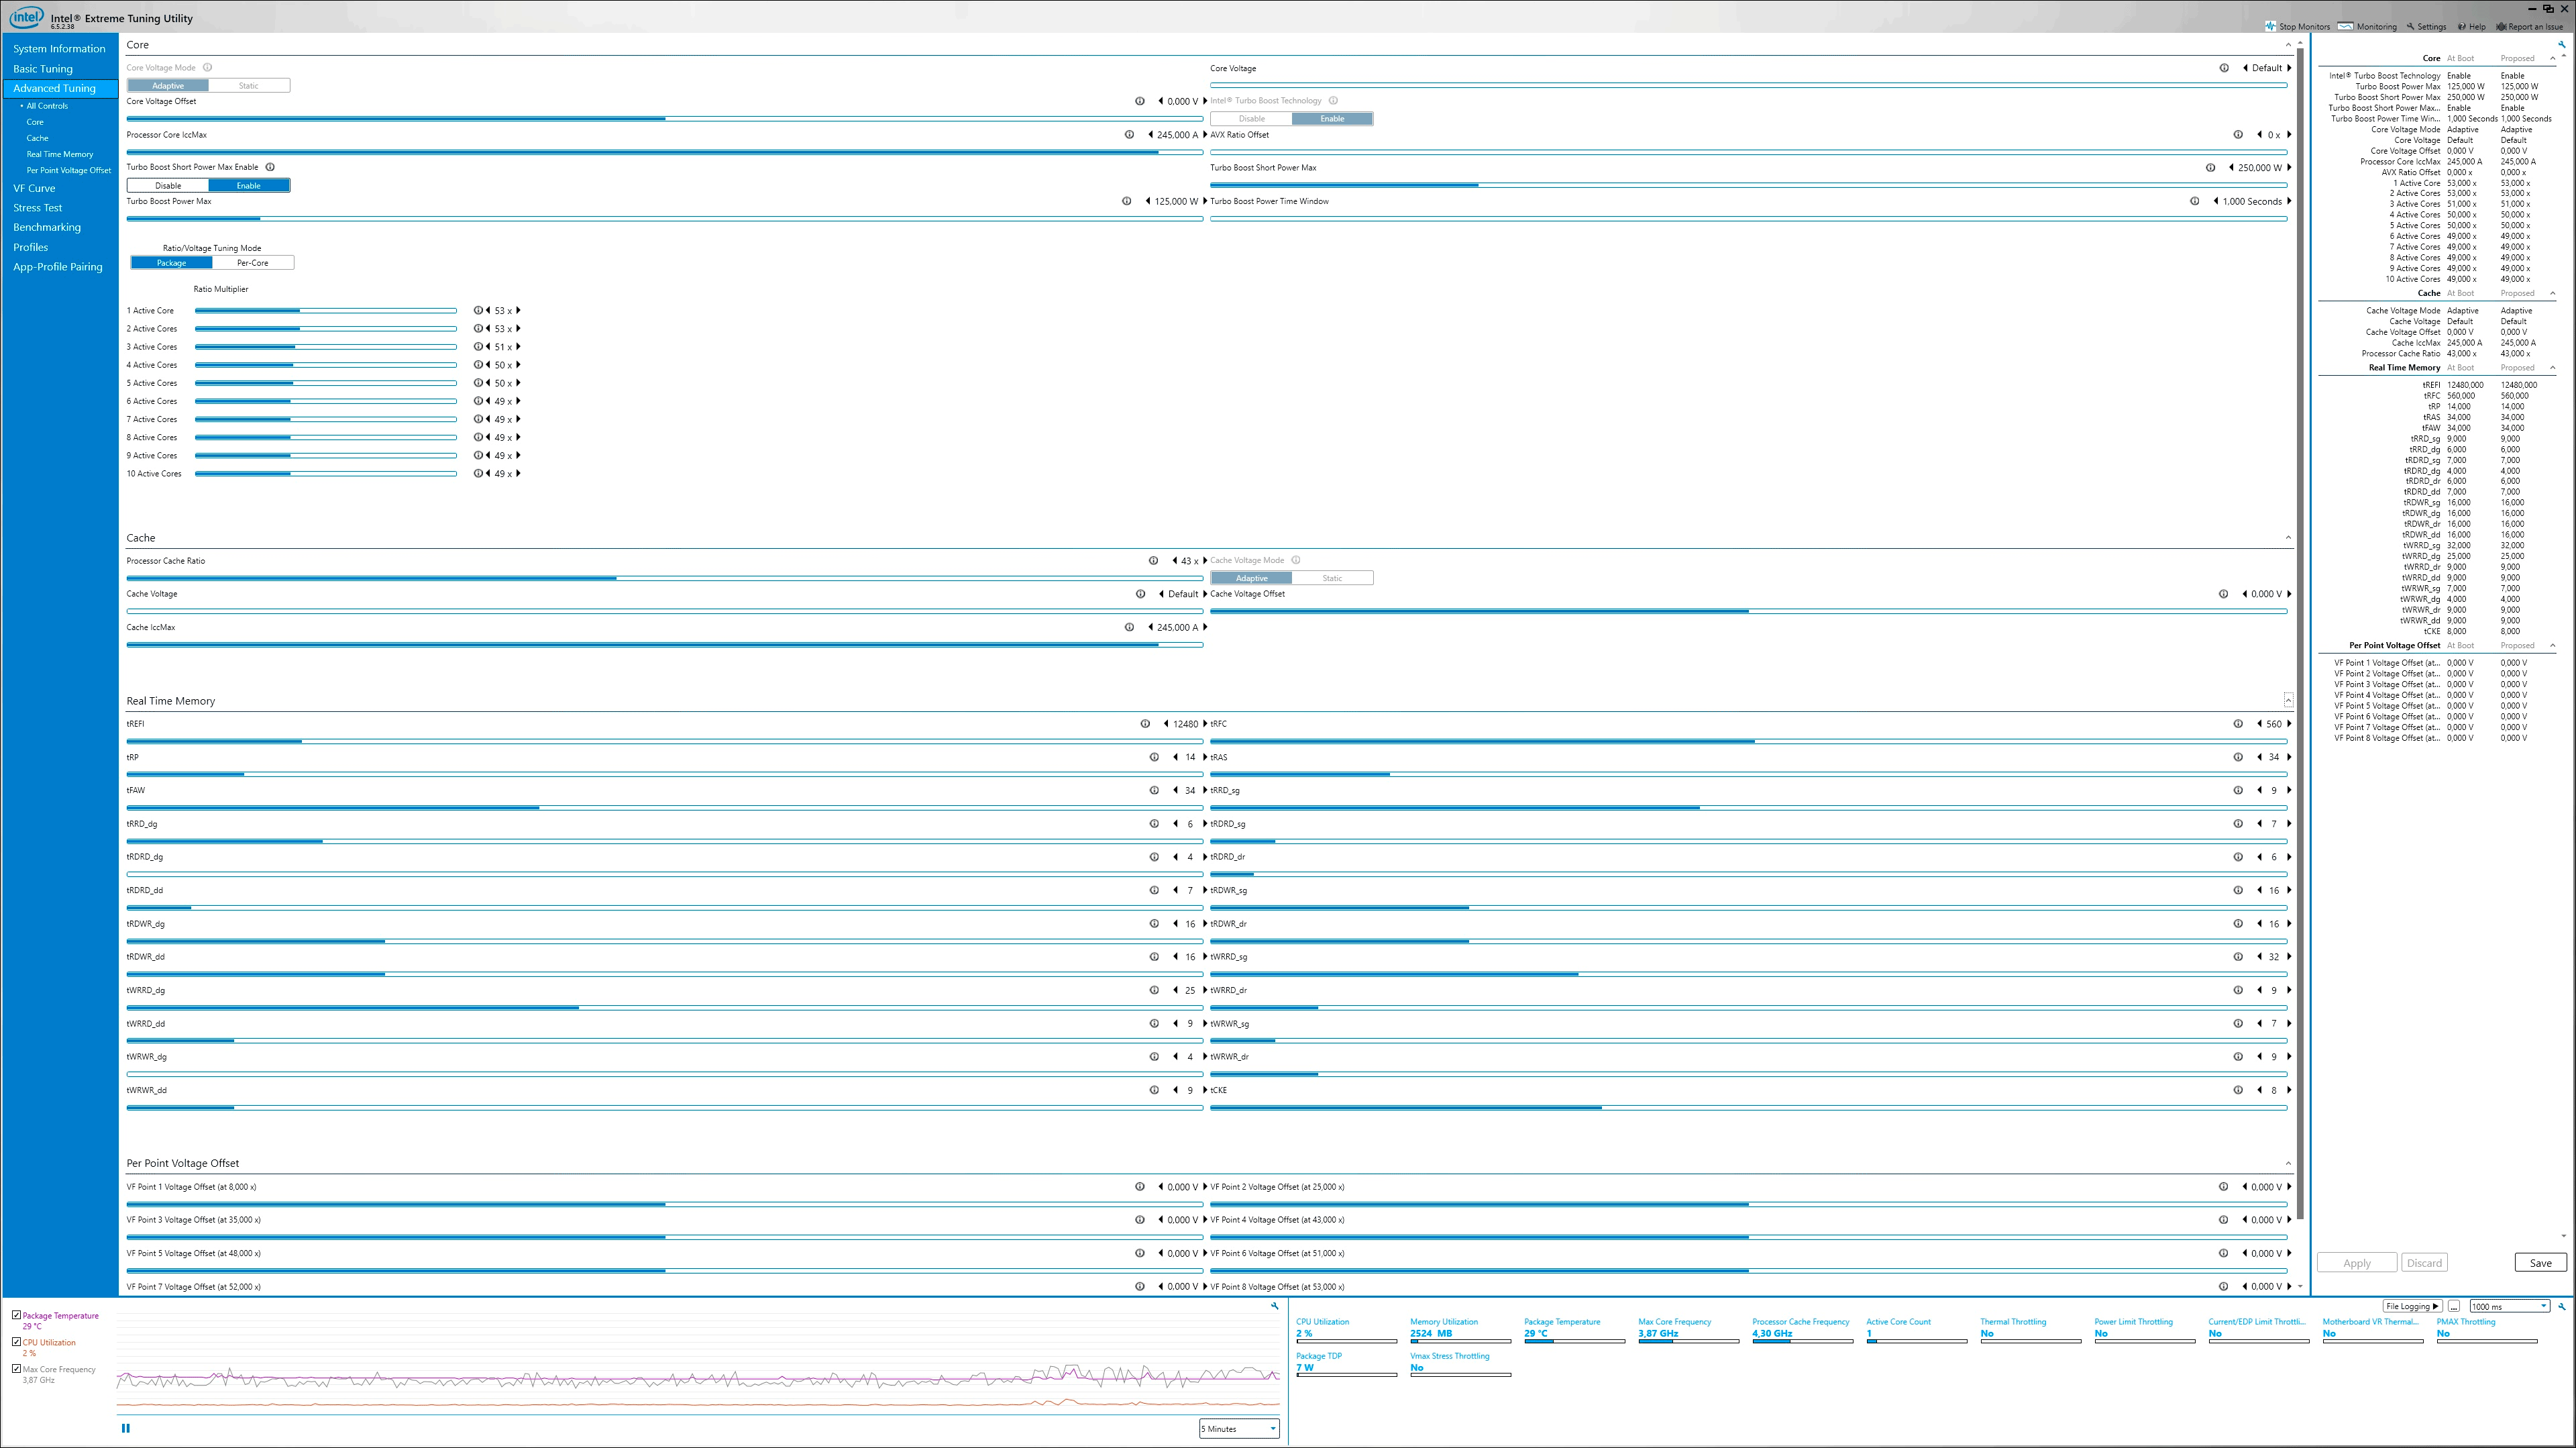This screenshot has width=2576, height=1448.
Task: Uncheck the CPU Utilization checkbox
Action: coord(16,1342)
